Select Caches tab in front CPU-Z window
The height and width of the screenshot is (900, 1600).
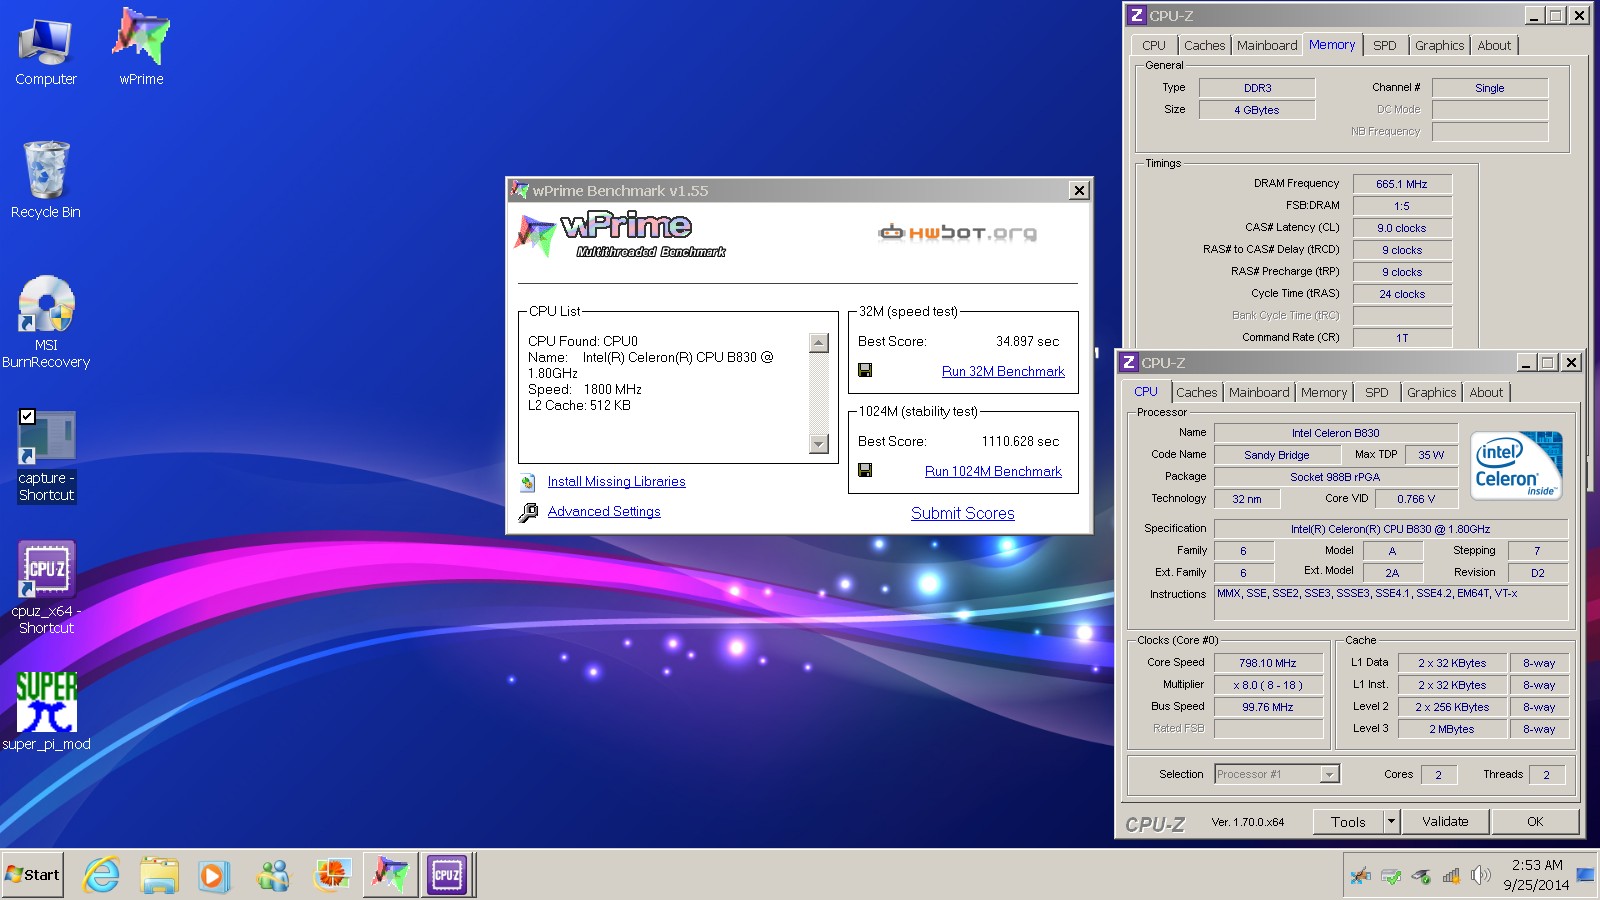pyautogui.click(x=1197, y=392)
